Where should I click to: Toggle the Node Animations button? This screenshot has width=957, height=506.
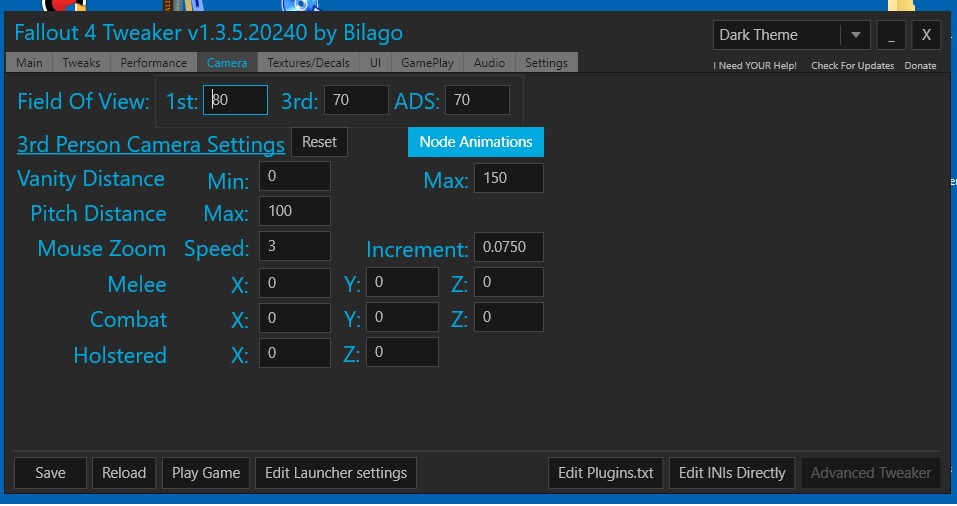coord(475,142)
